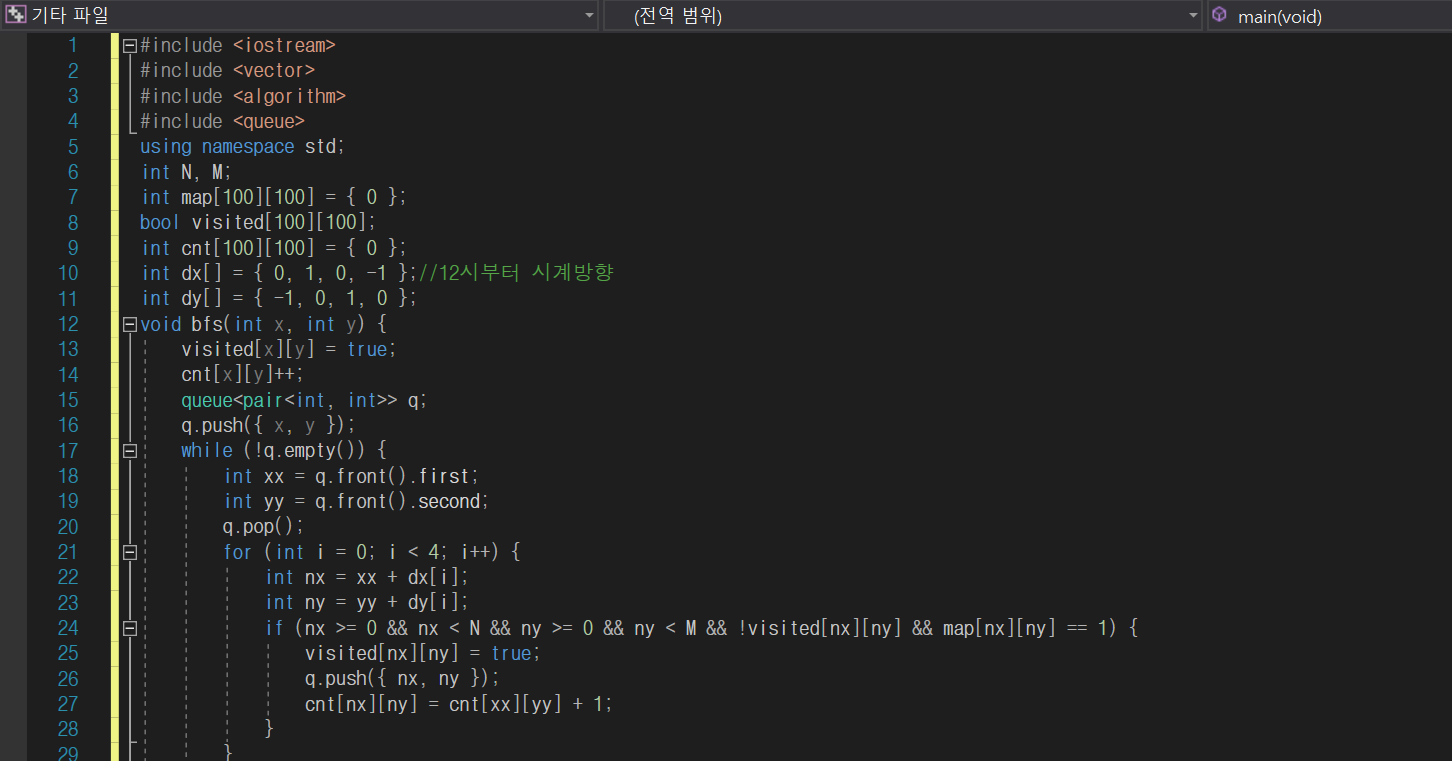Image resolution: width=1452 pixels, height=761 pixels.
Task: Click "visited[nx][ny] = true;" on line 25
Action: (x=423, y=653)
